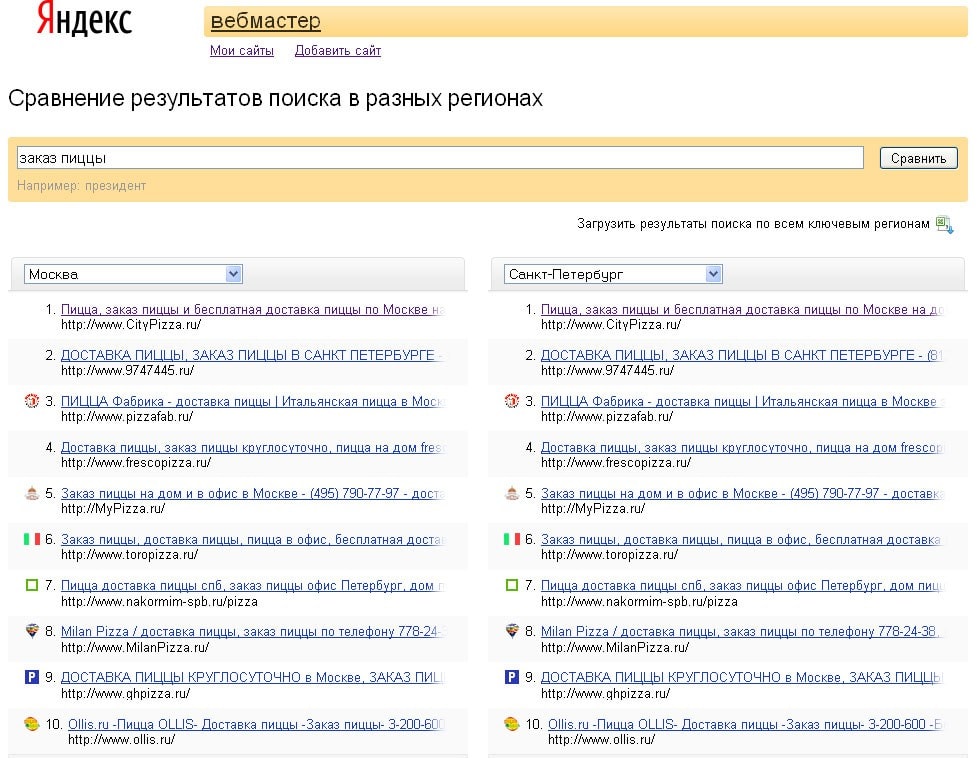This screenshot has height=758, width=977.
Task: Open CityPizza result title in Moscow column
Action: pyautogui.click(x=252, y=309)
